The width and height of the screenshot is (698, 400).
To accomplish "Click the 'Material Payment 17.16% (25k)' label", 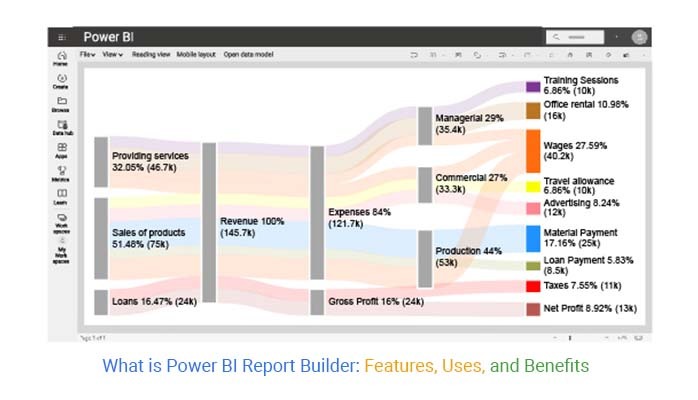I will (580, 238).
